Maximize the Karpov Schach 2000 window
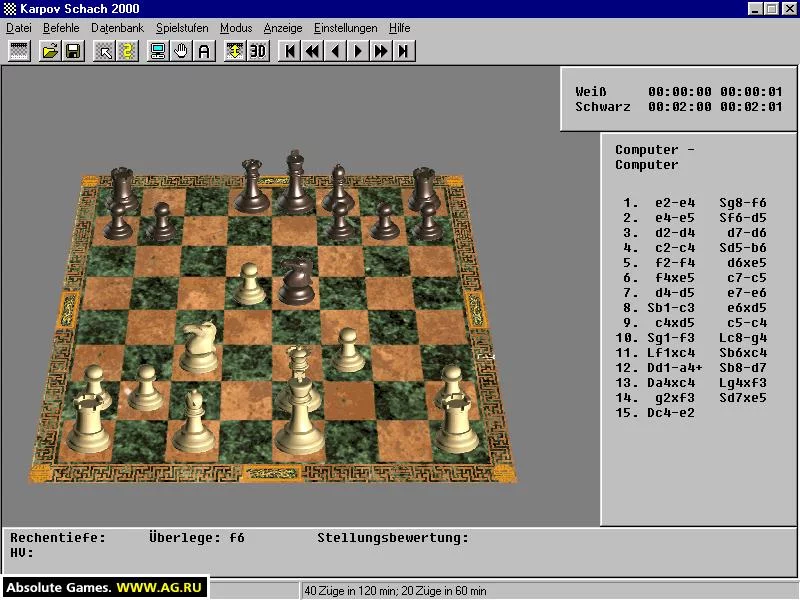 tap(772, 9)
